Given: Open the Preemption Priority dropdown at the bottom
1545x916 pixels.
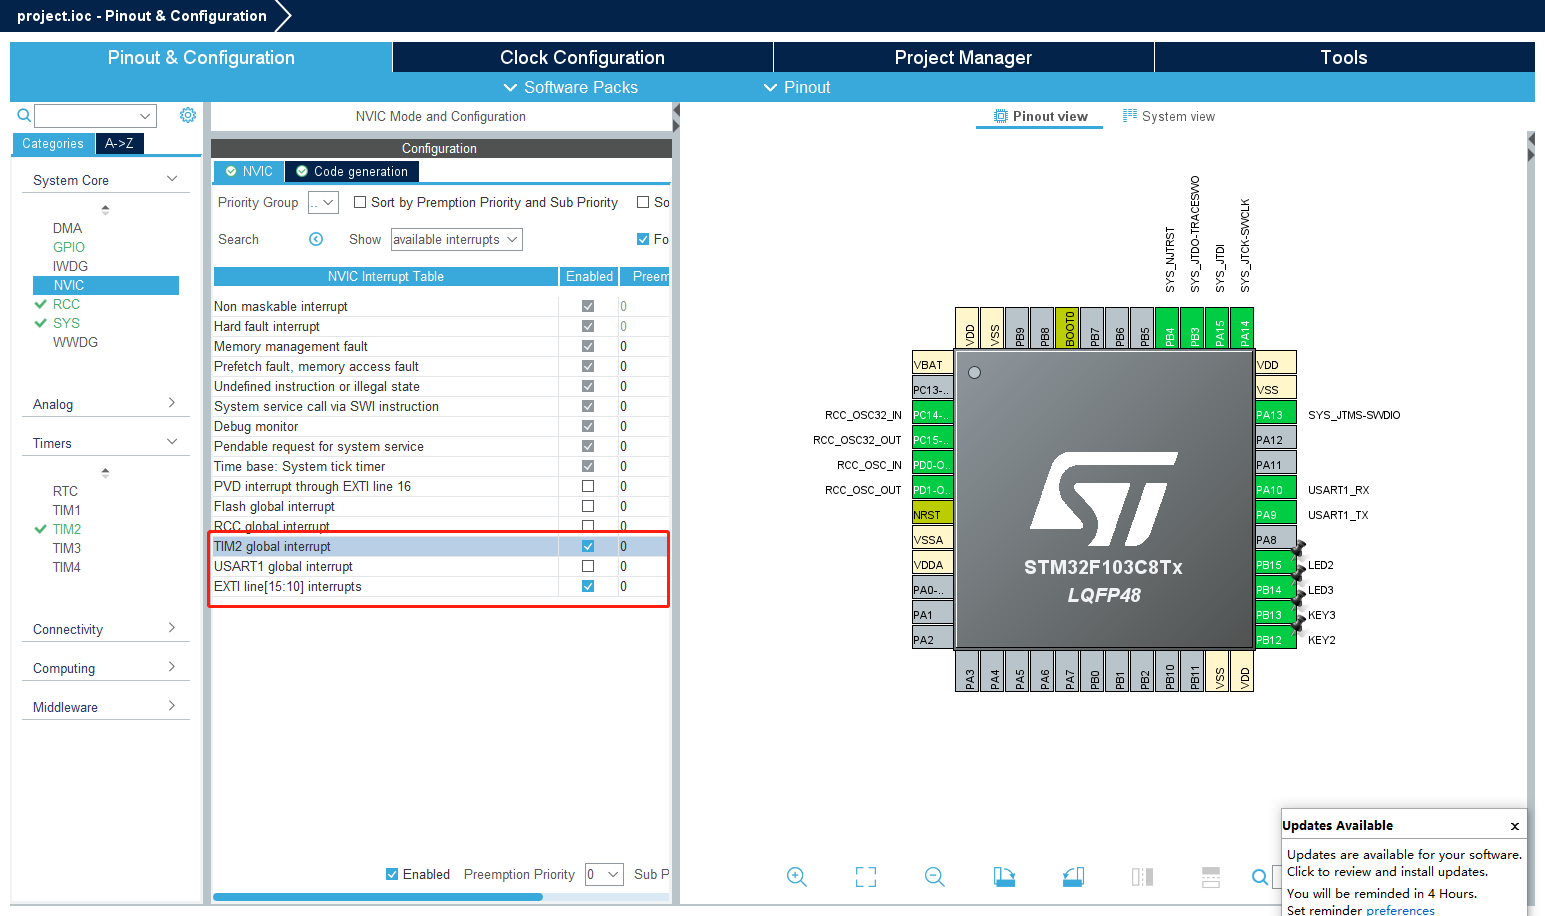Looking at the screenshot, I should pos(605,874).
